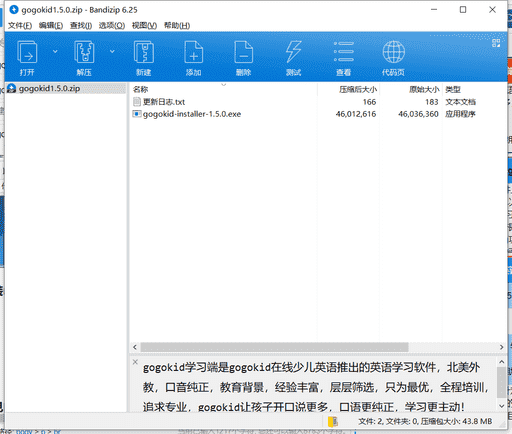Click the Add files (添加) icon
Image resolution: width=512 pixels, height=434 pixels.
(194, 52)
